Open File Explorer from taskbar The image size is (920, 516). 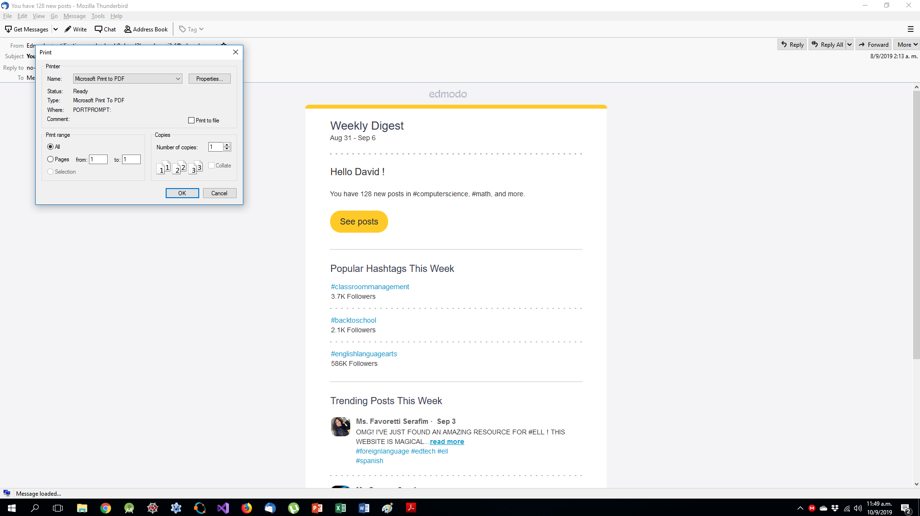pyautogui.click(x=82, y=508)
